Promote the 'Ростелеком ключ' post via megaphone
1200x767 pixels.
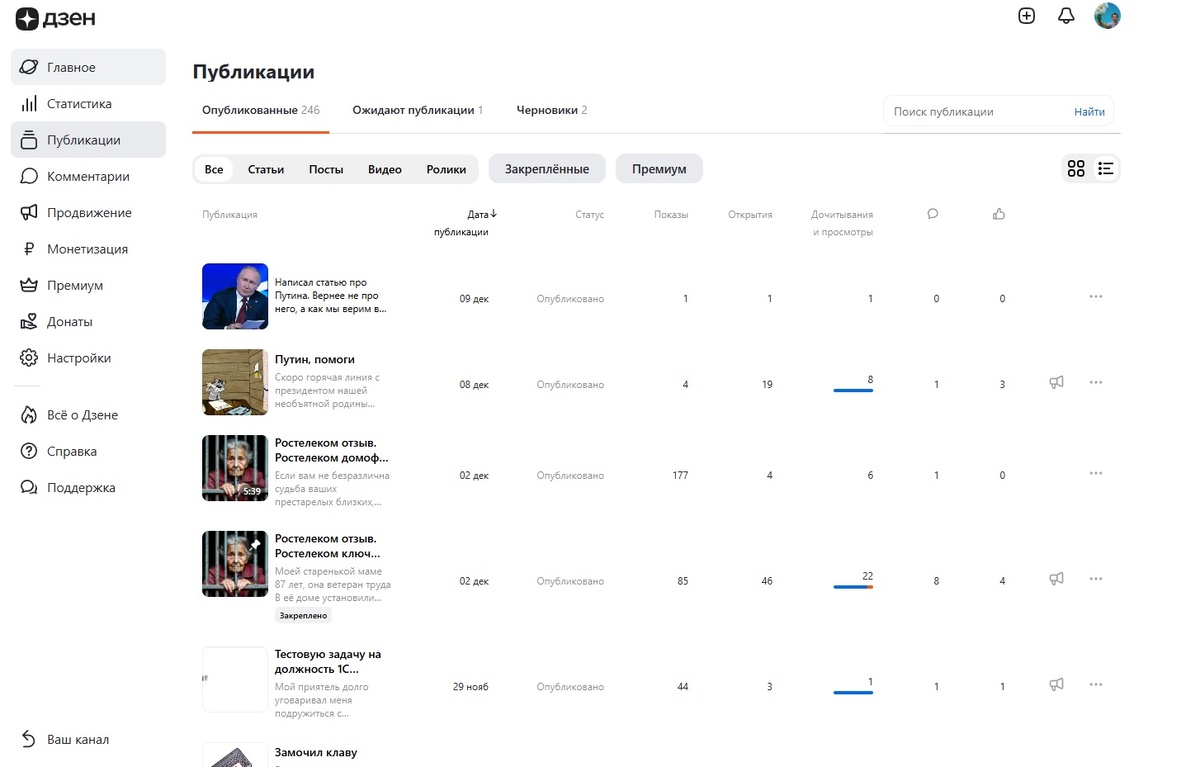pos(1056,579)
